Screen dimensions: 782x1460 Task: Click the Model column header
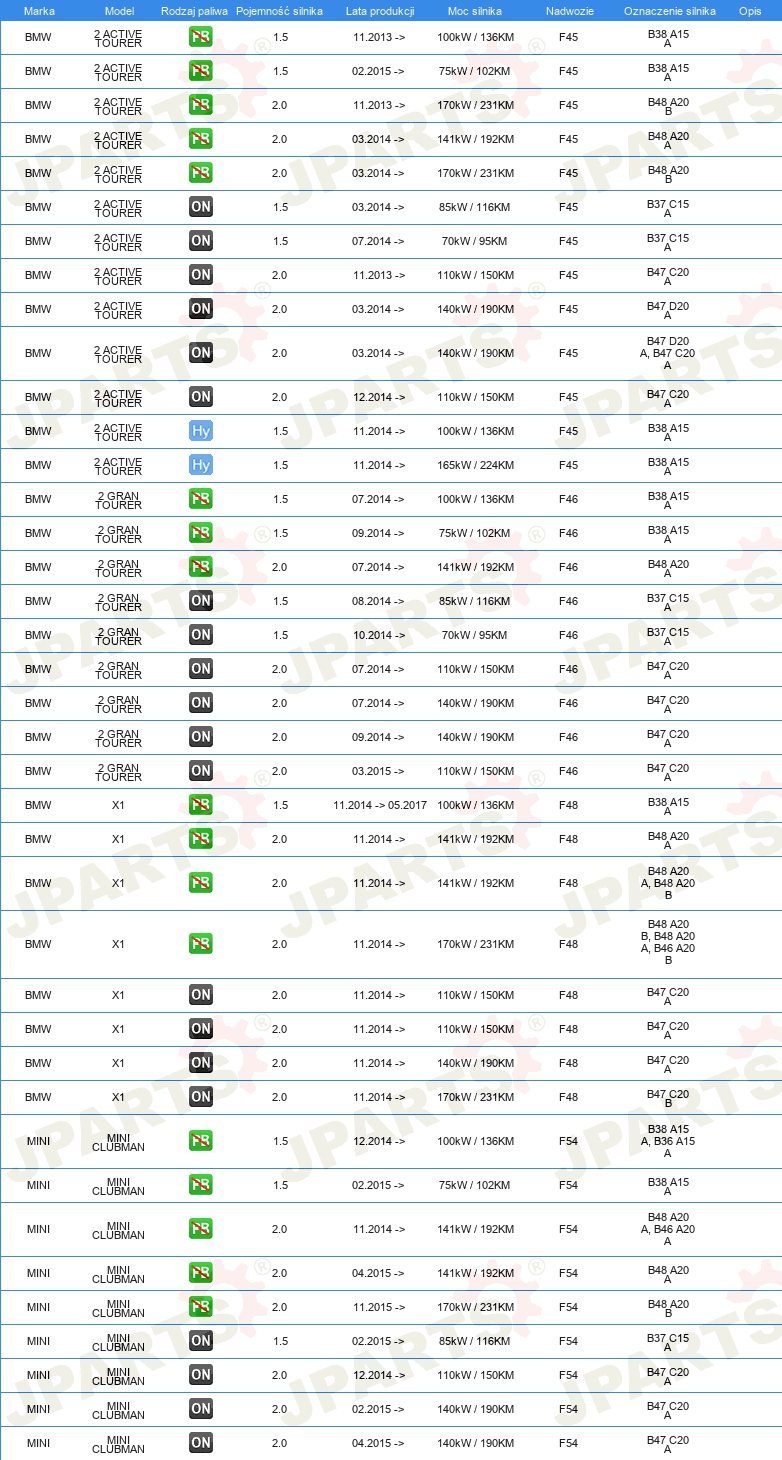pos(119,11)
